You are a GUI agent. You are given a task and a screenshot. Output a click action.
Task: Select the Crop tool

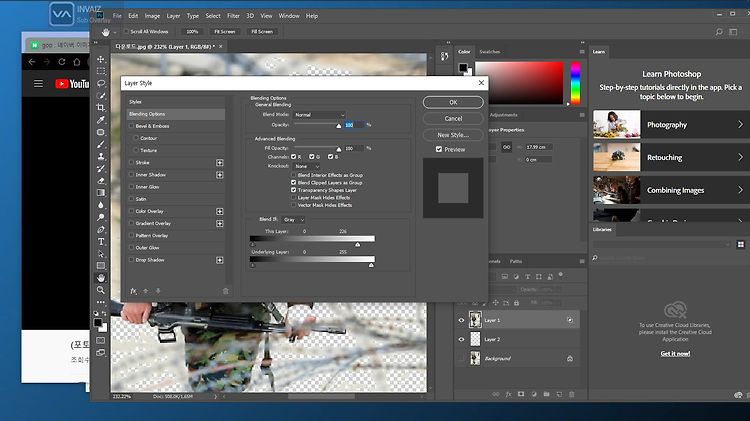(x=100, y=108)
